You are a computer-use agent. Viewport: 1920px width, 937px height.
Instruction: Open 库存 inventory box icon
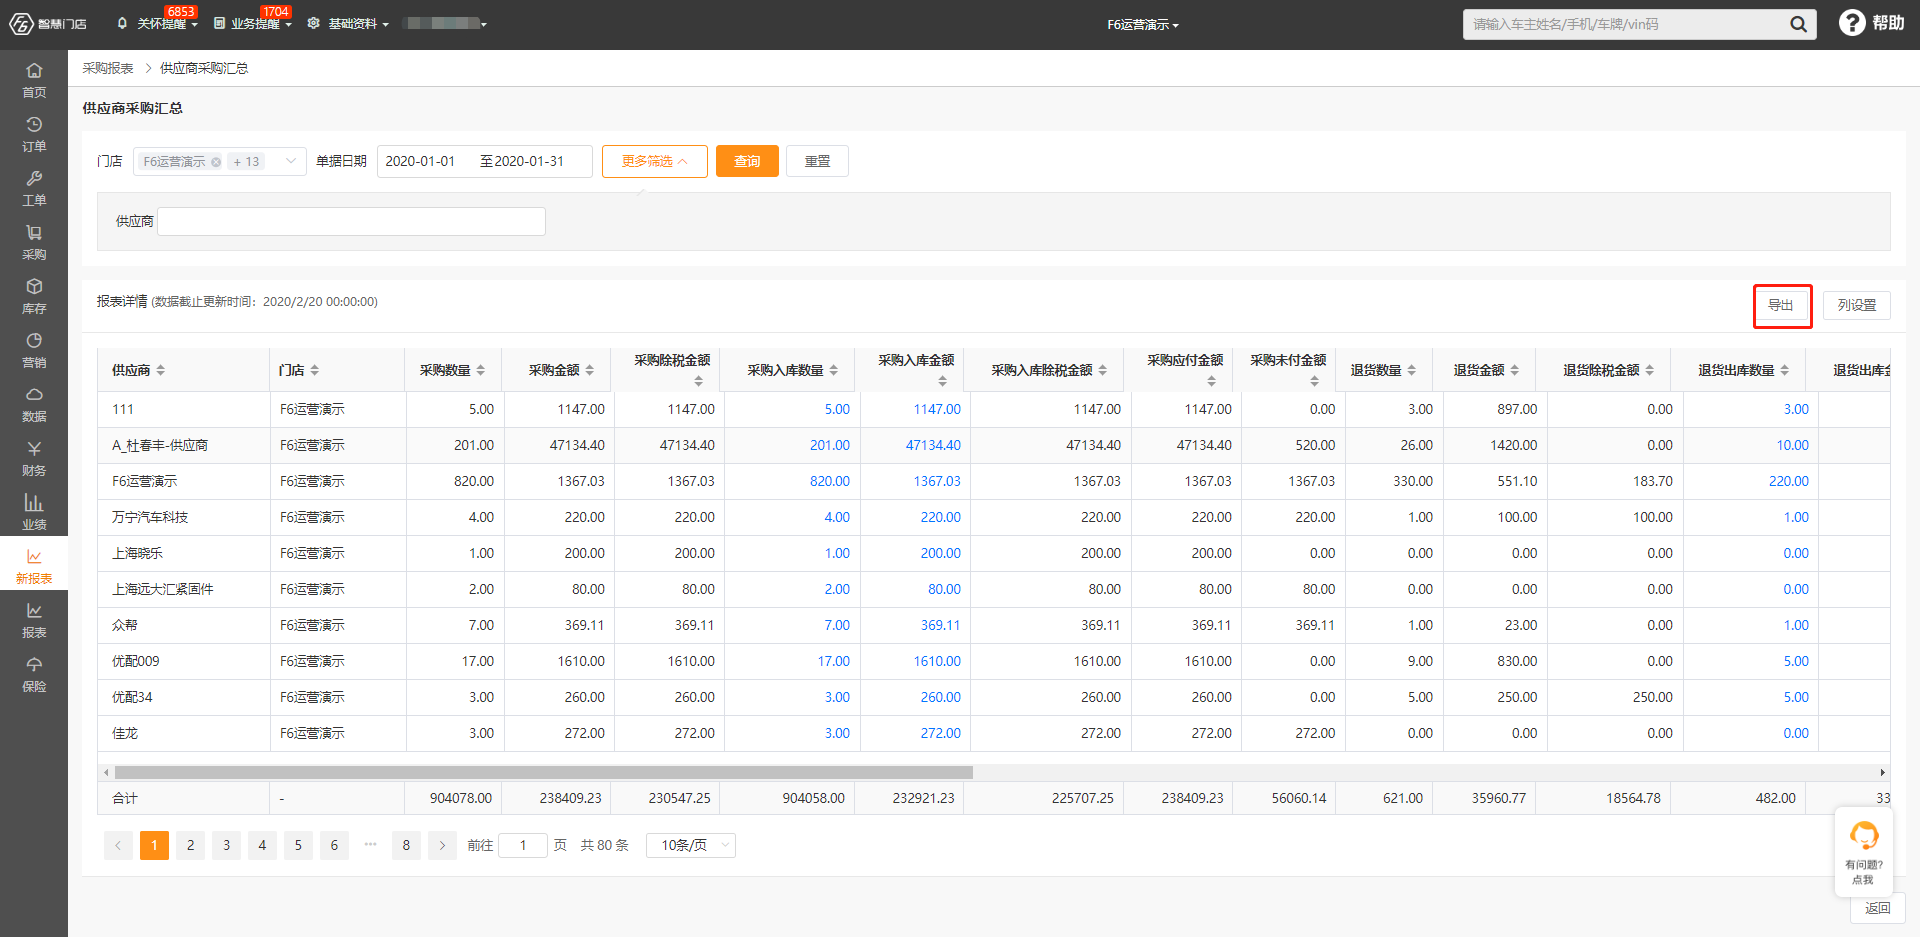click(34, 295)
